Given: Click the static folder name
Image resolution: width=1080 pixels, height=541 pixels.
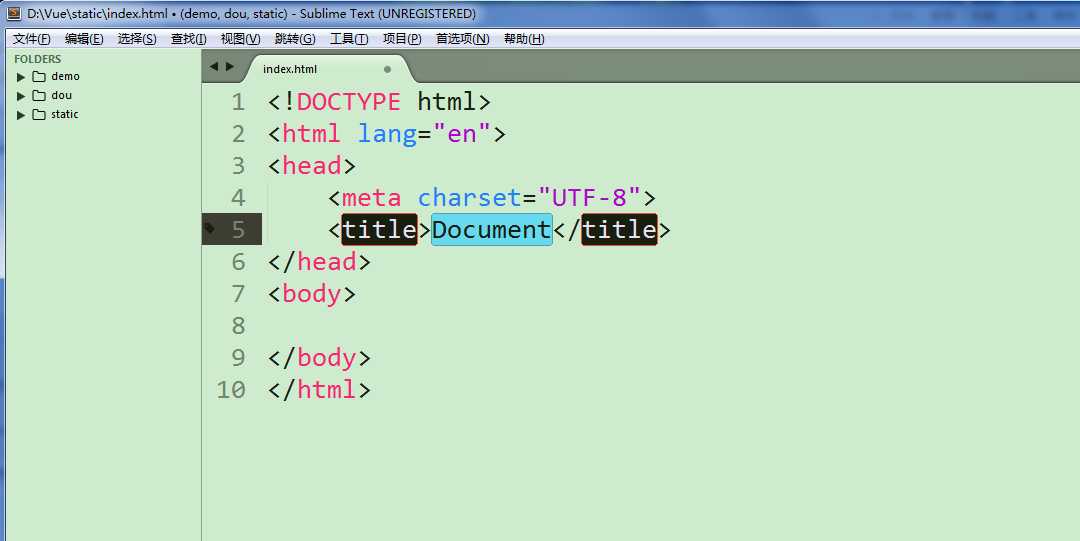Looking at the screenshot, I should [65, 114].
